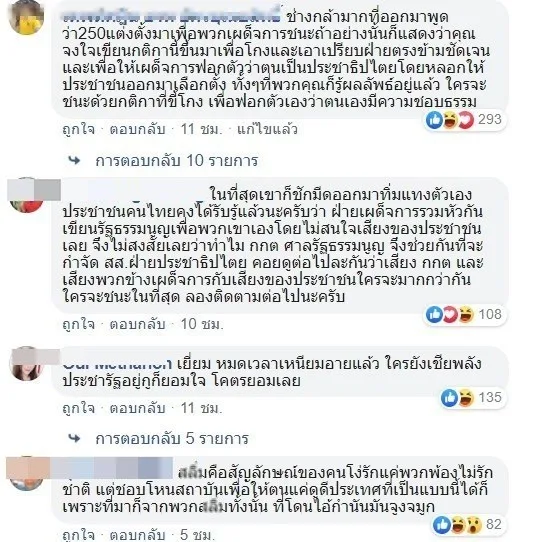The image size is (542, 542).
Task: Click the heart reaction on 108-reaction comment
Action: [450, 315]
